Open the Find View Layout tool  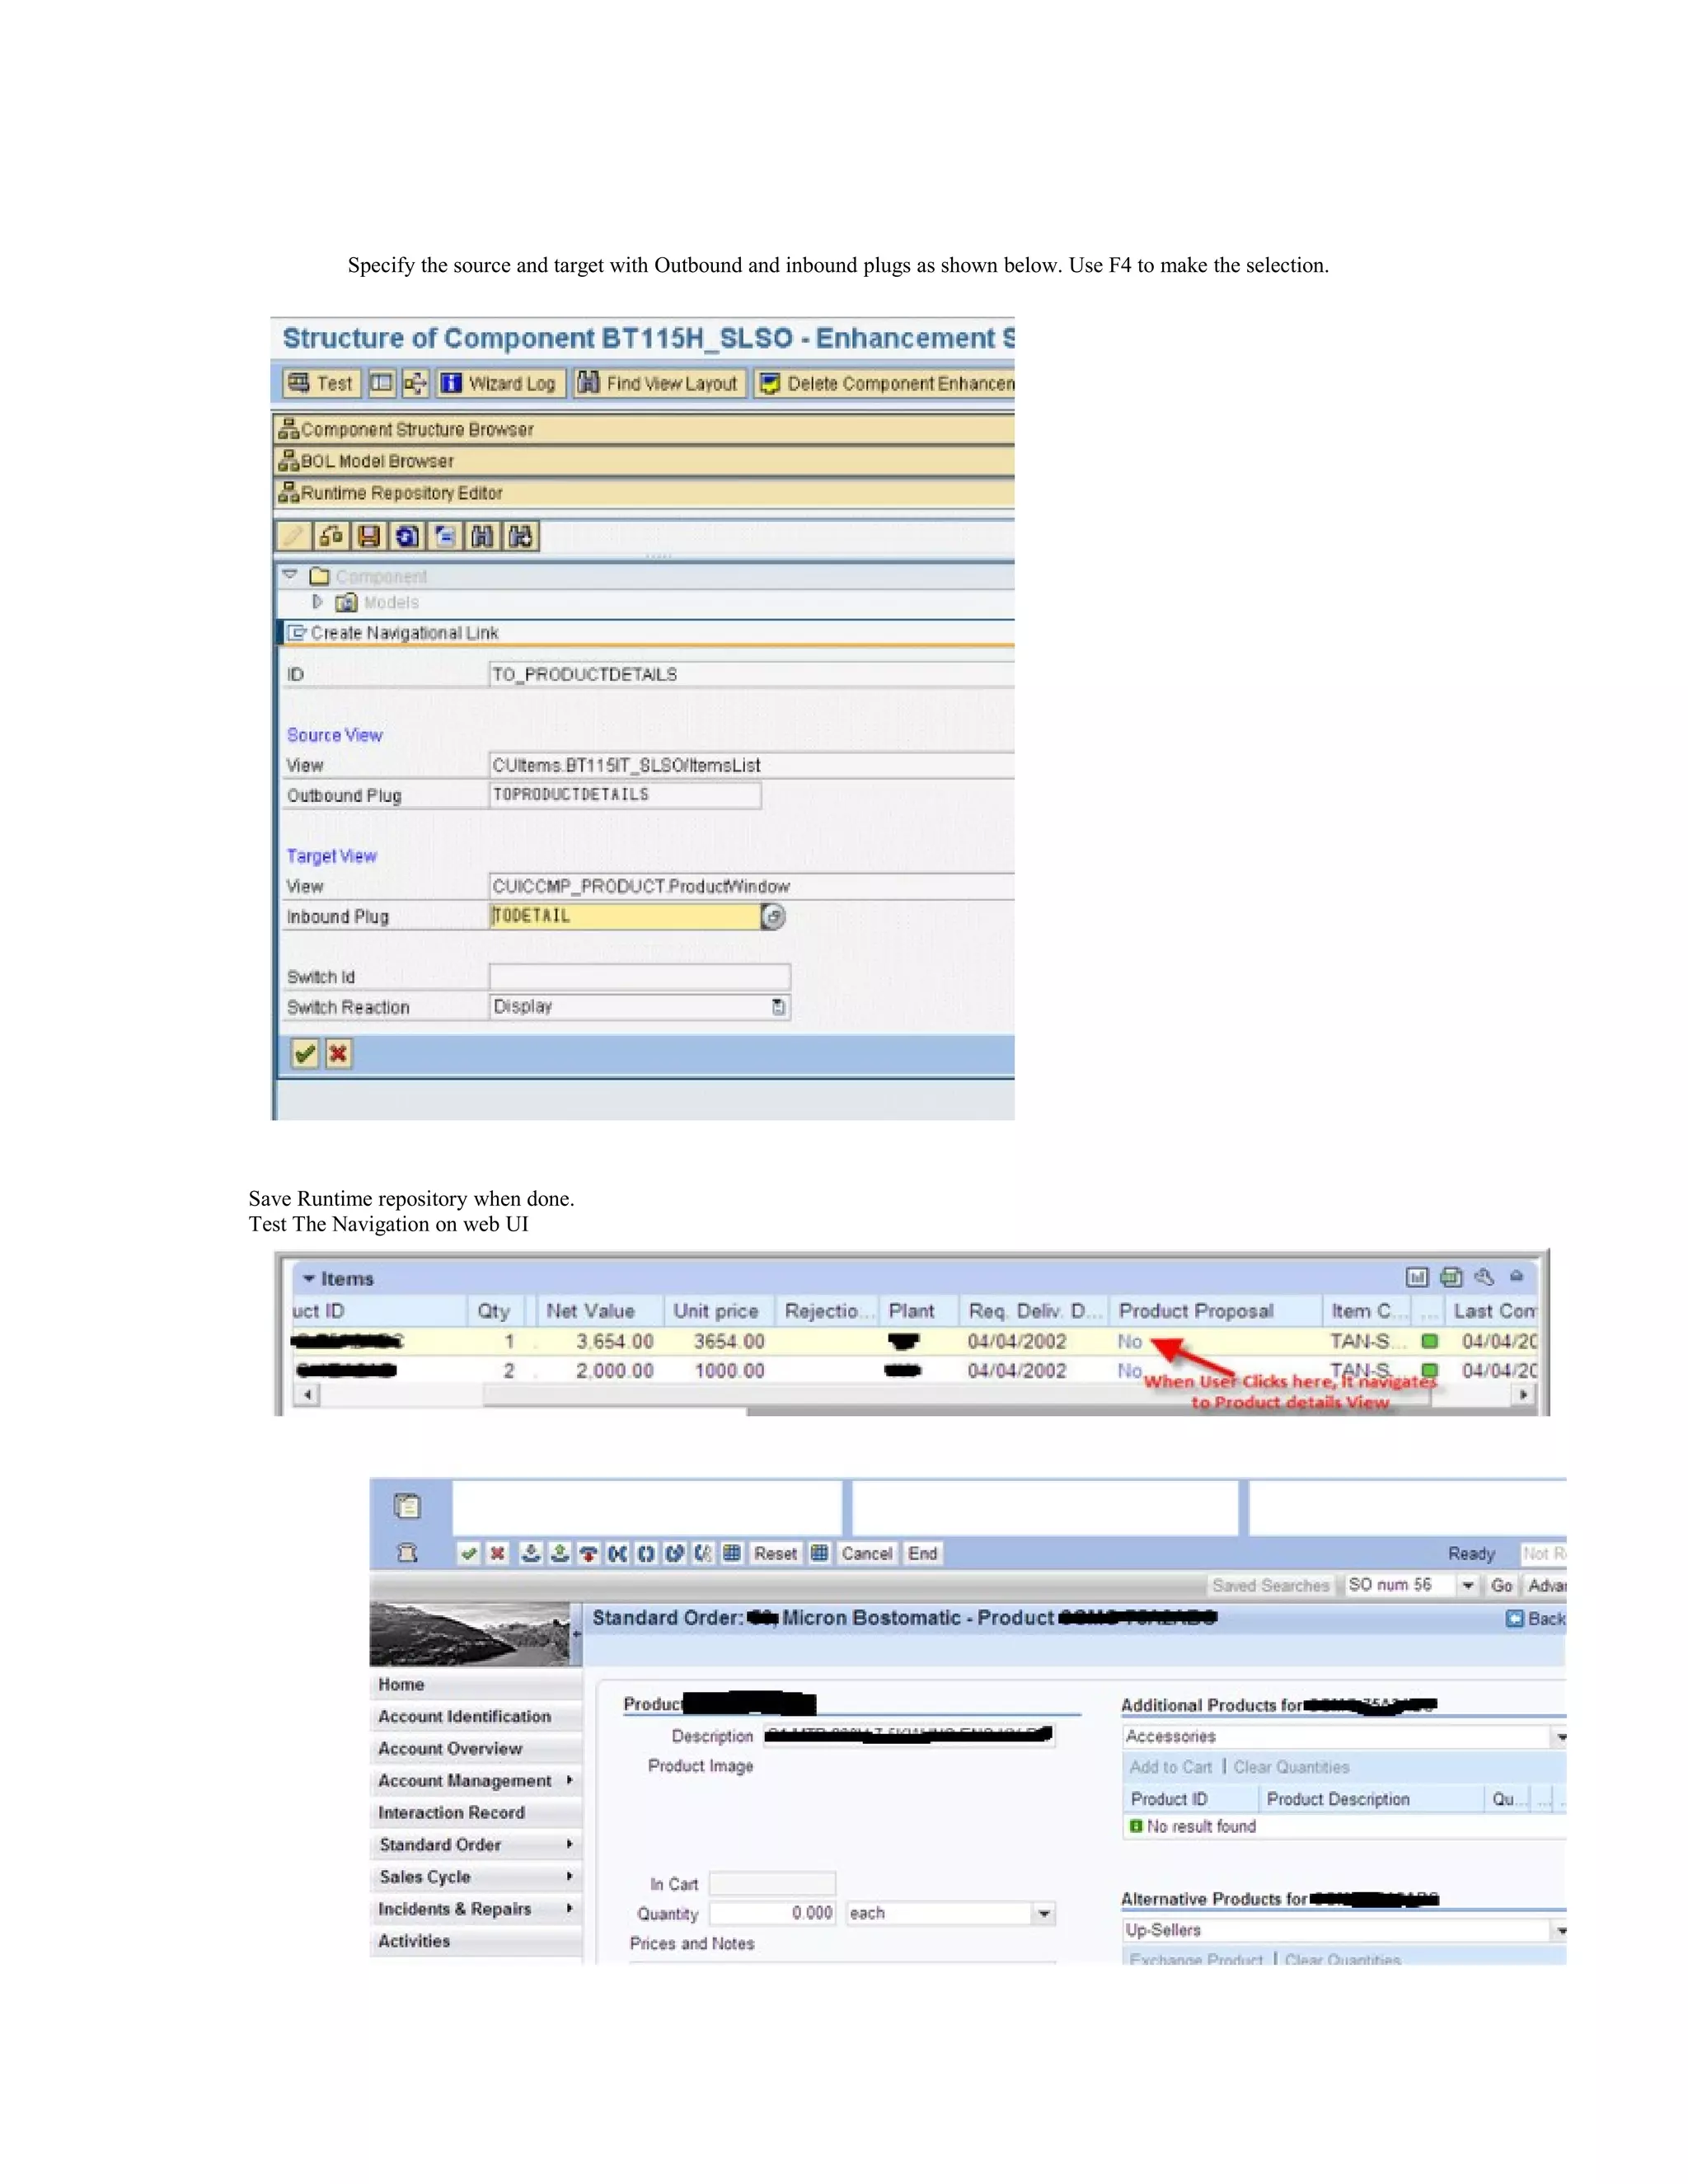[659, 383]
